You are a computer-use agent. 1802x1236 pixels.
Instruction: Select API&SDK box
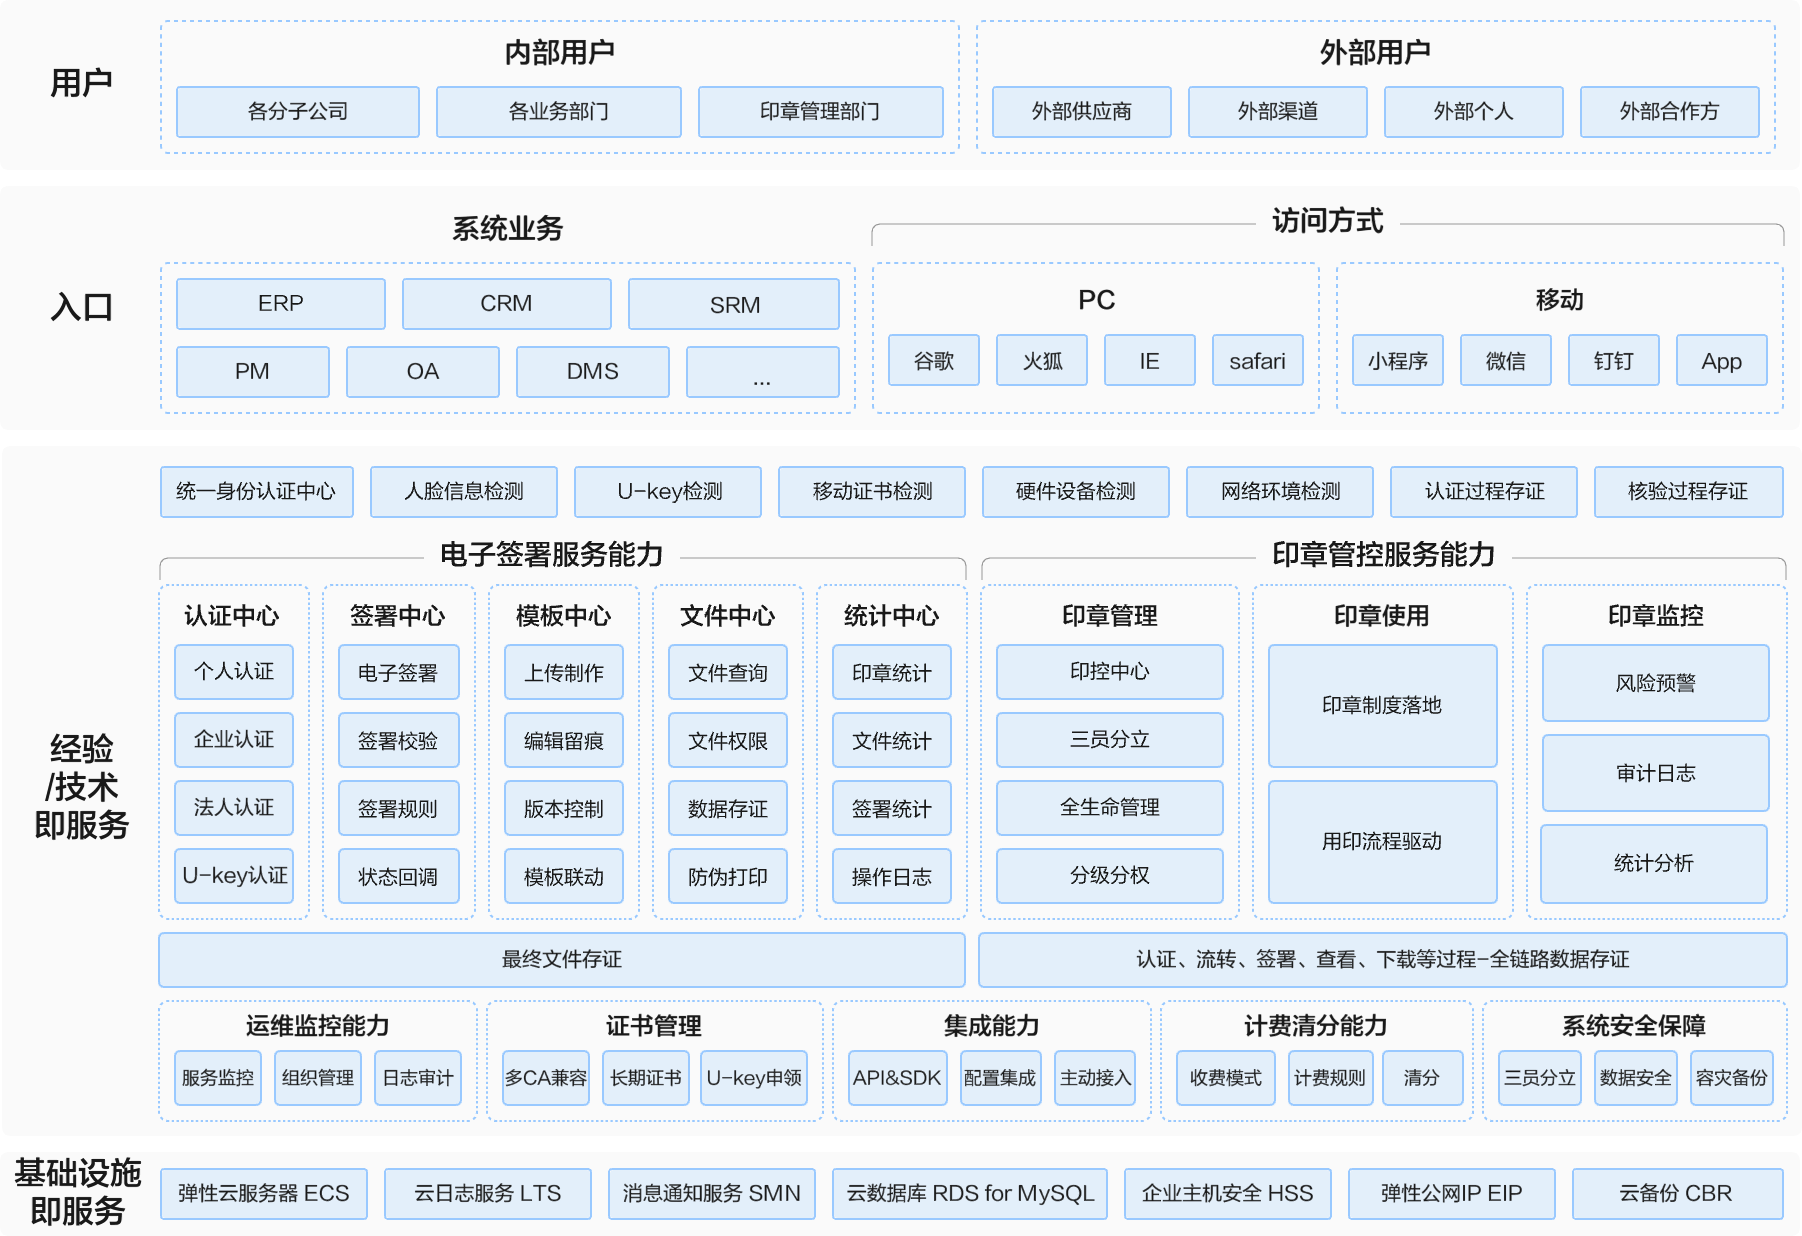click(x=897, y=1077)
